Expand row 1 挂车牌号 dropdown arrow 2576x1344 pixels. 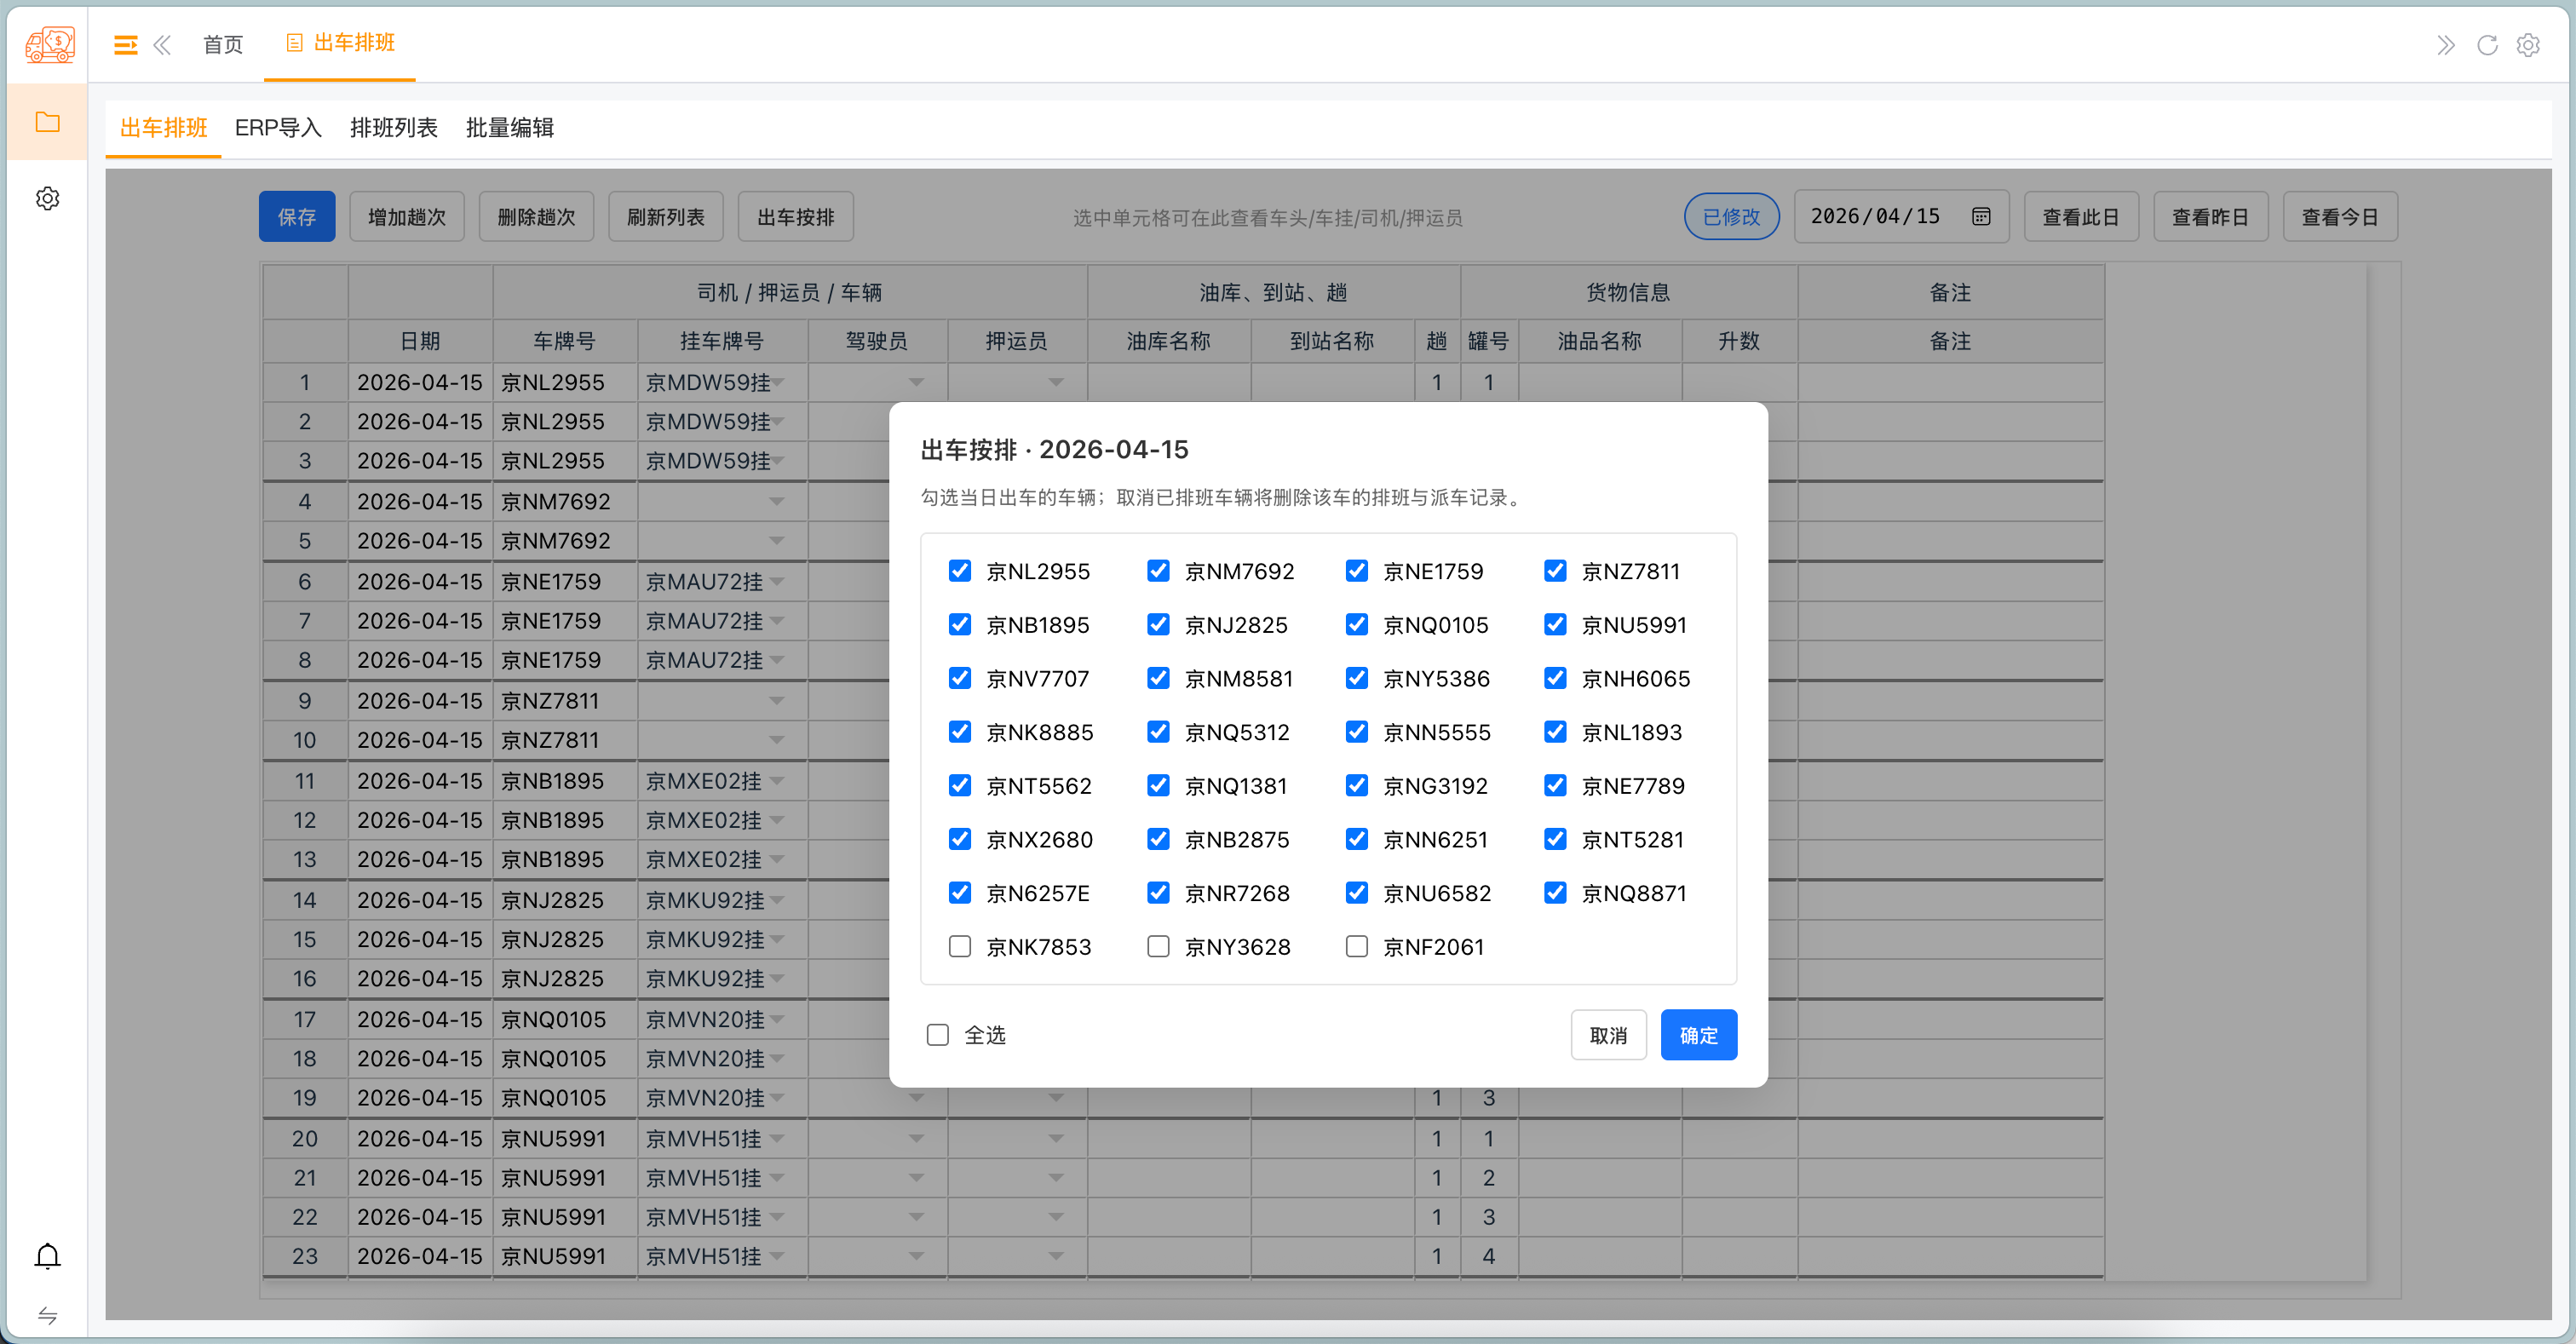click(x=777, y=383)
